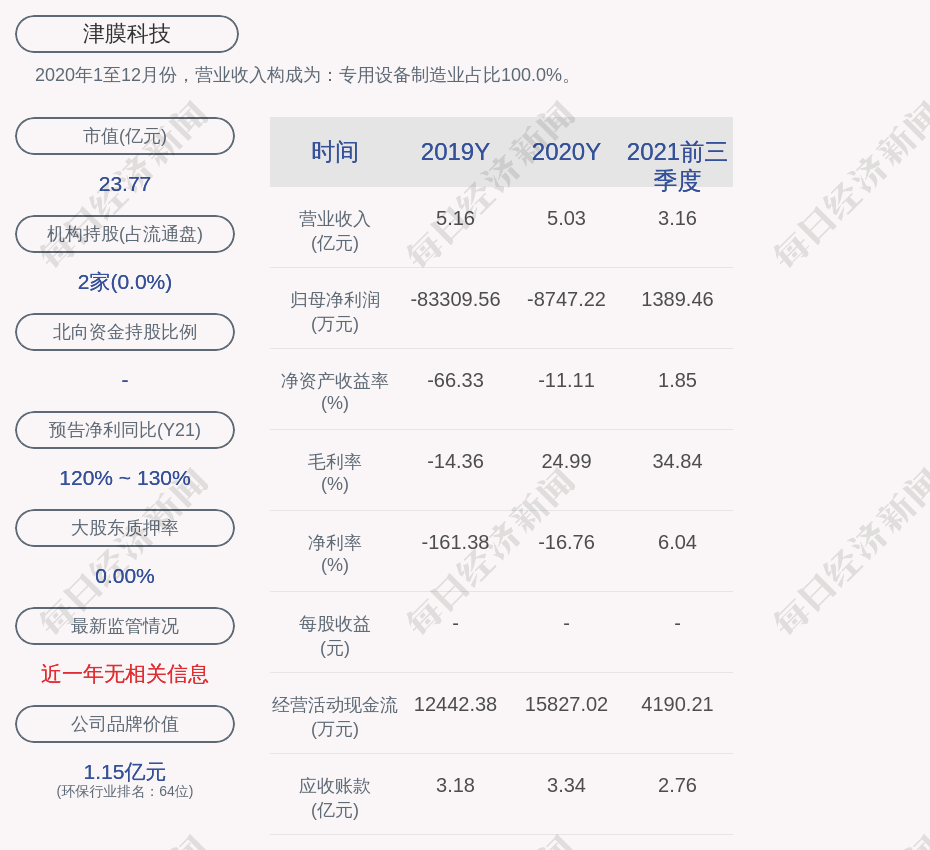This screenshot has width=930, height=850.
Task: Select gross margin value 34.84
Action: (x=677, y=461)
